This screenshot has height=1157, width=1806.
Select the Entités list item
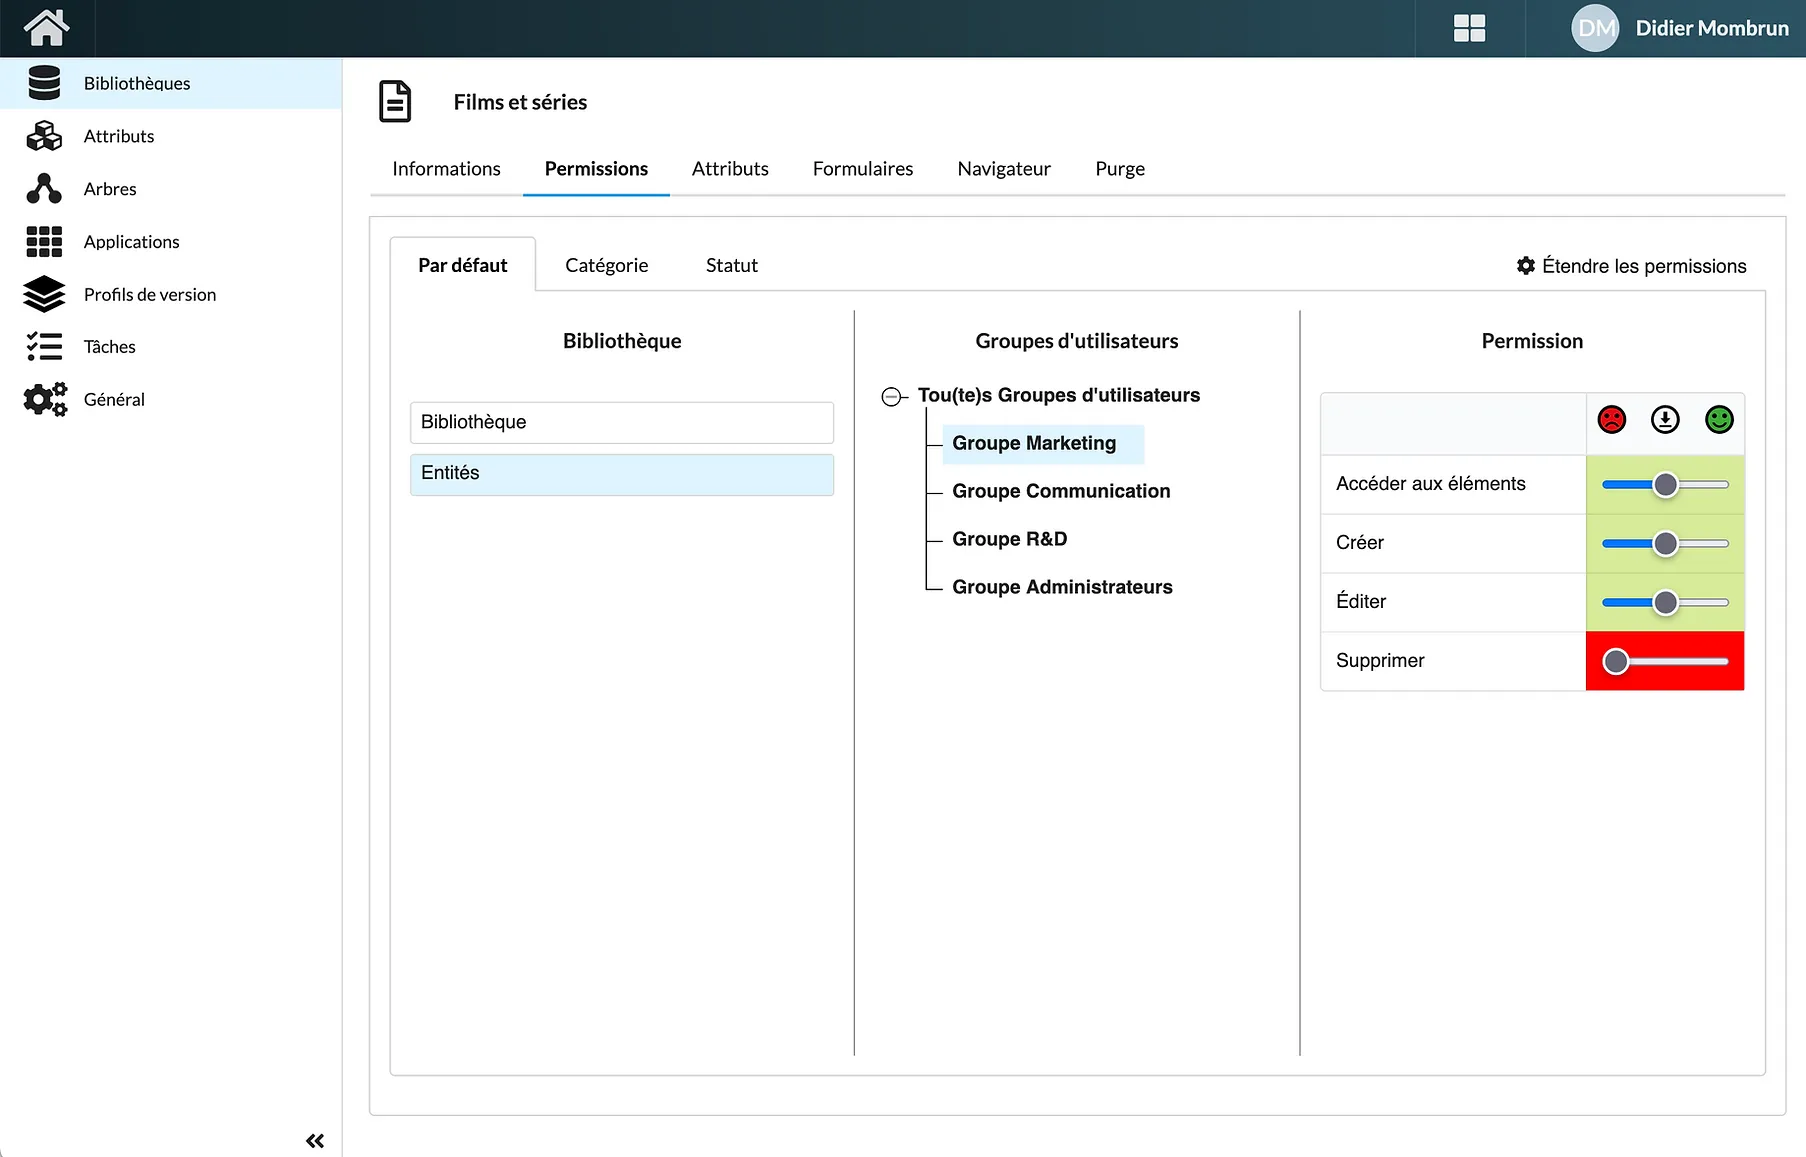coord(622,474)
